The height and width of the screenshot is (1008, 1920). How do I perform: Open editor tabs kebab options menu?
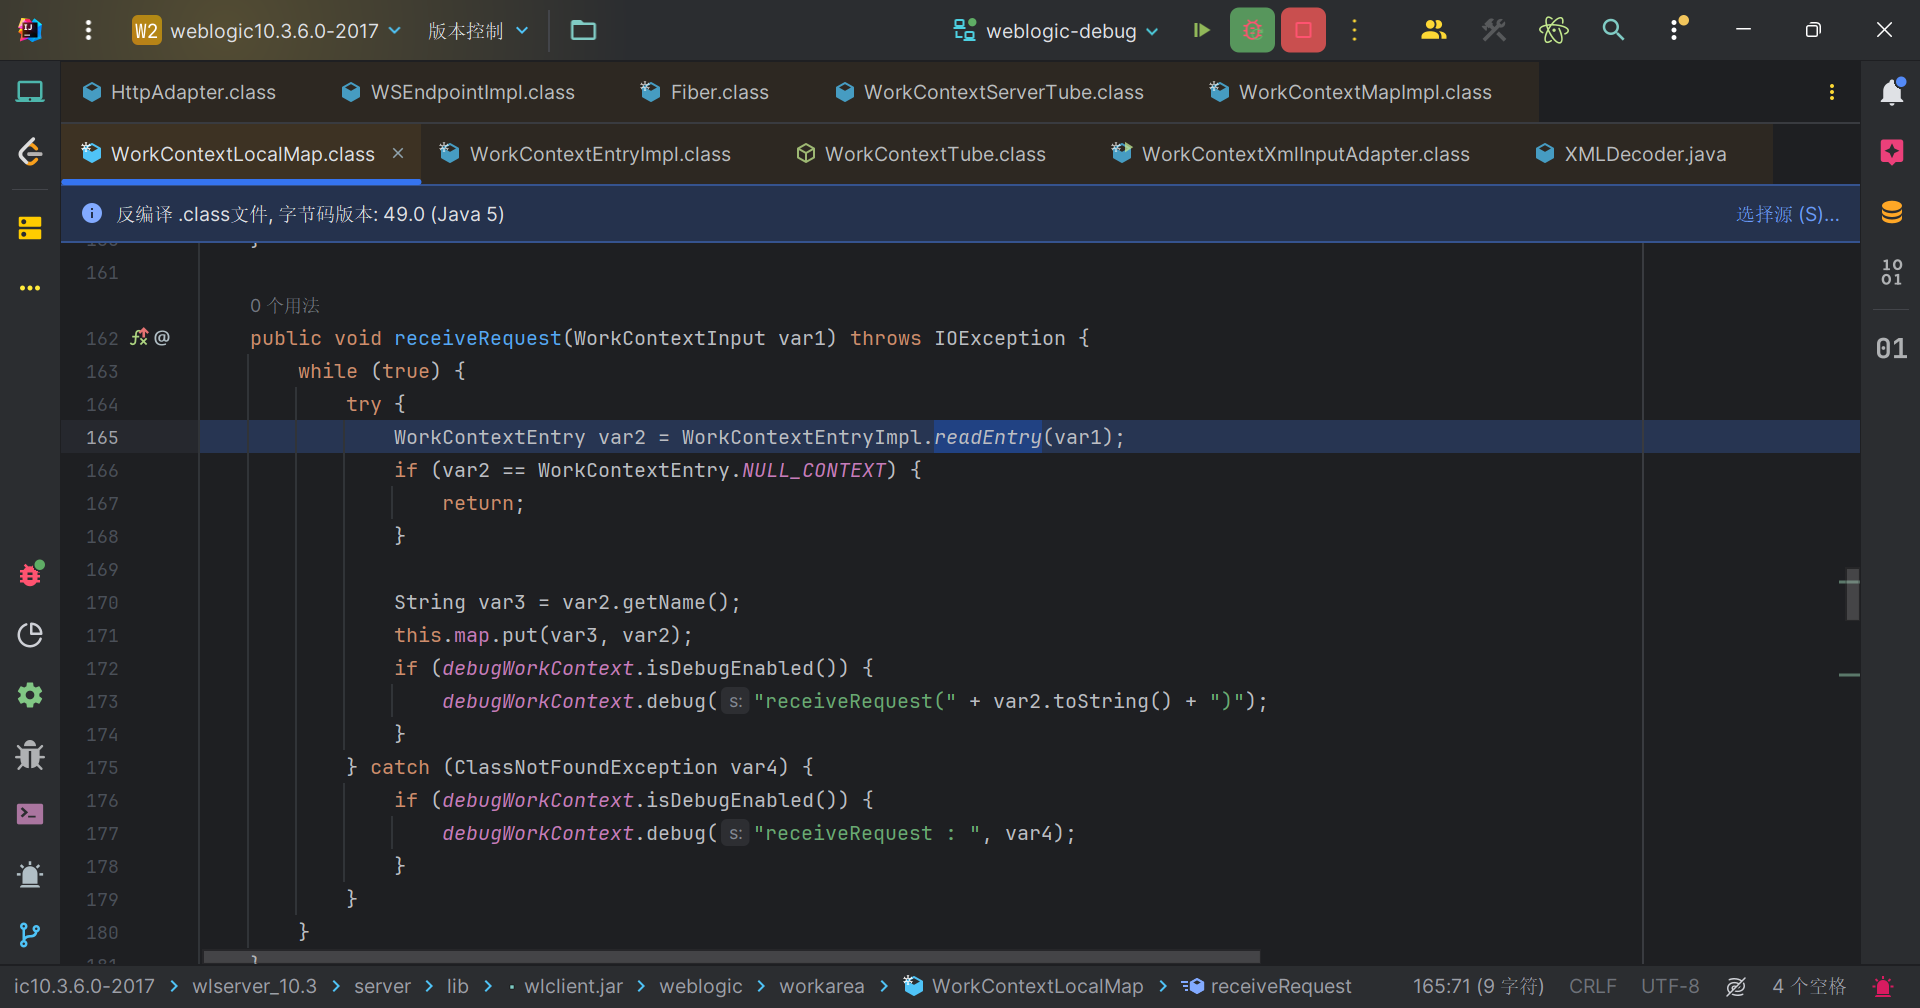pyautogui.click(x=1831, y=92)
